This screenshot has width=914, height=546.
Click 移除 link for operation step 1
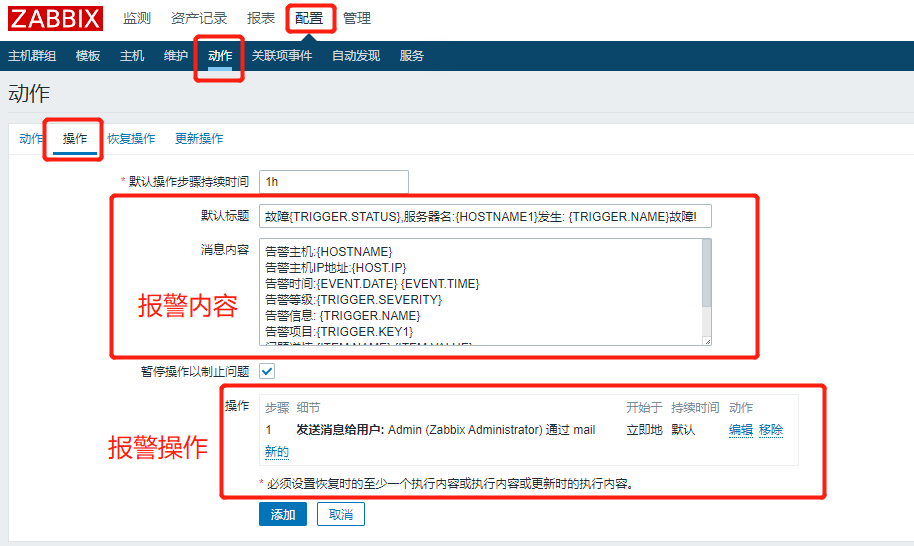pyautogui.click(x=771, y=430)
